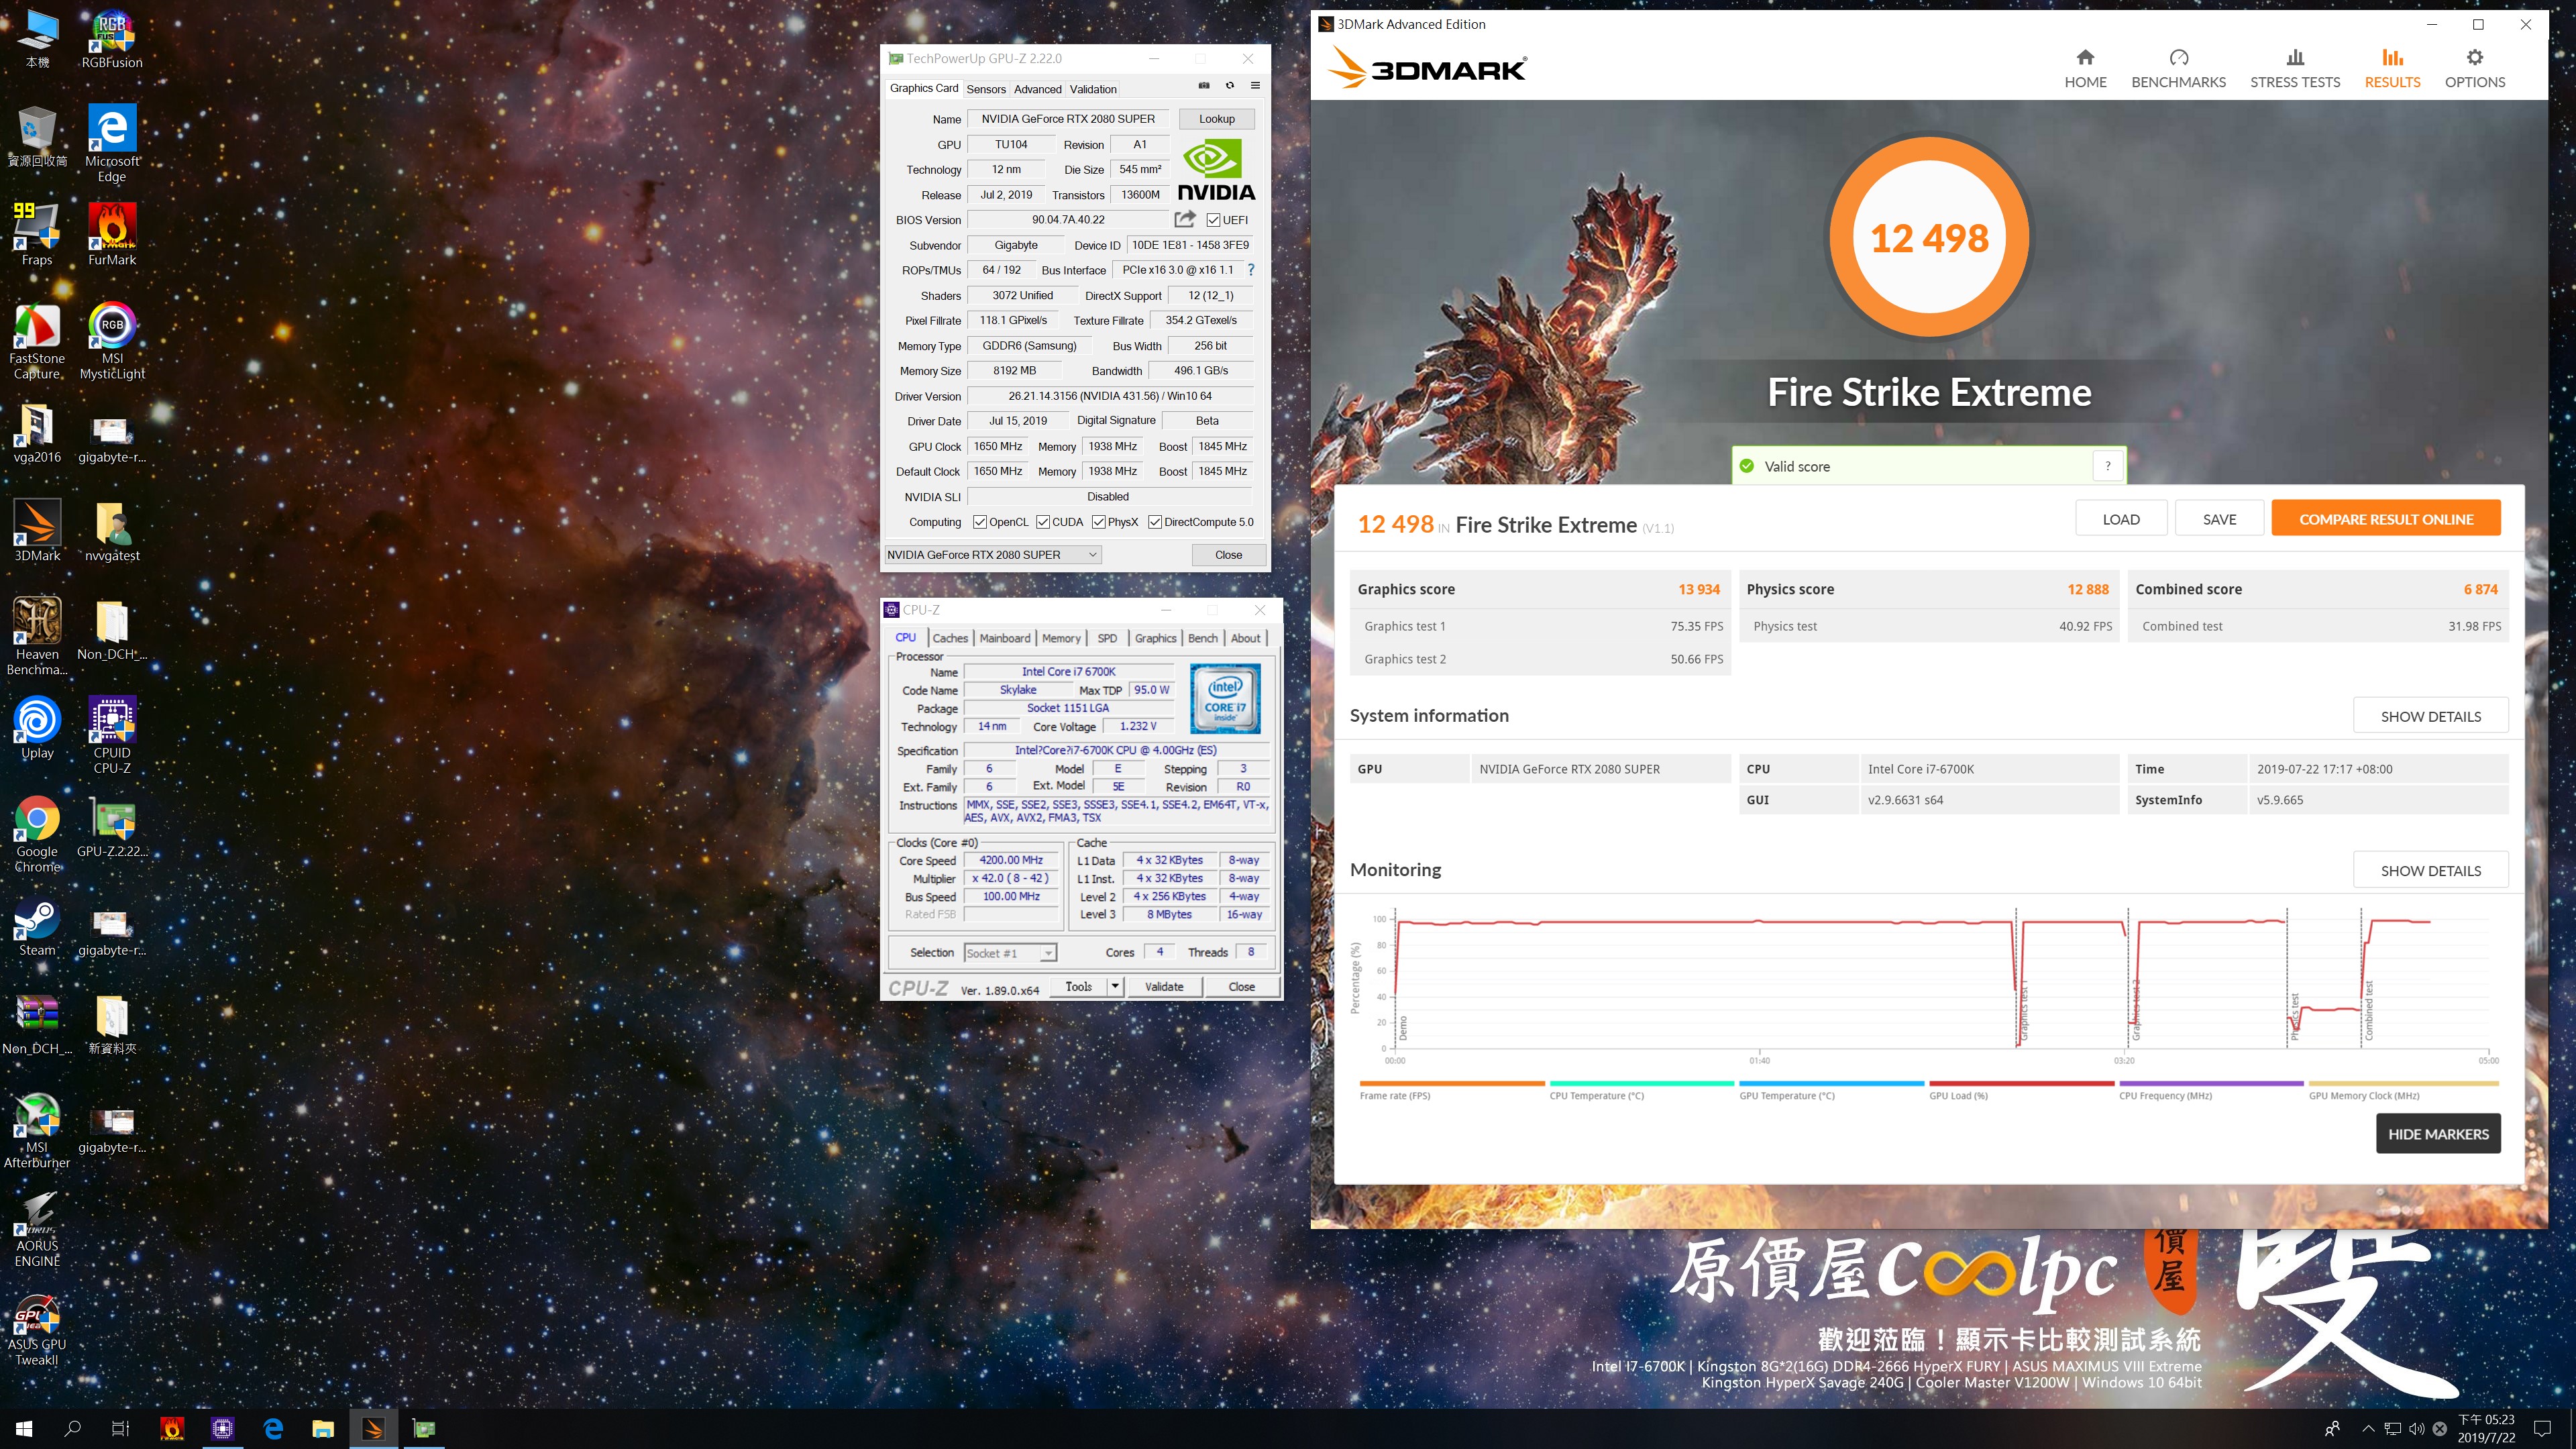Screen dimensions: 2576x1449
Task: Open taskbar search magnifier
Action: click(x=72, y=1429)
